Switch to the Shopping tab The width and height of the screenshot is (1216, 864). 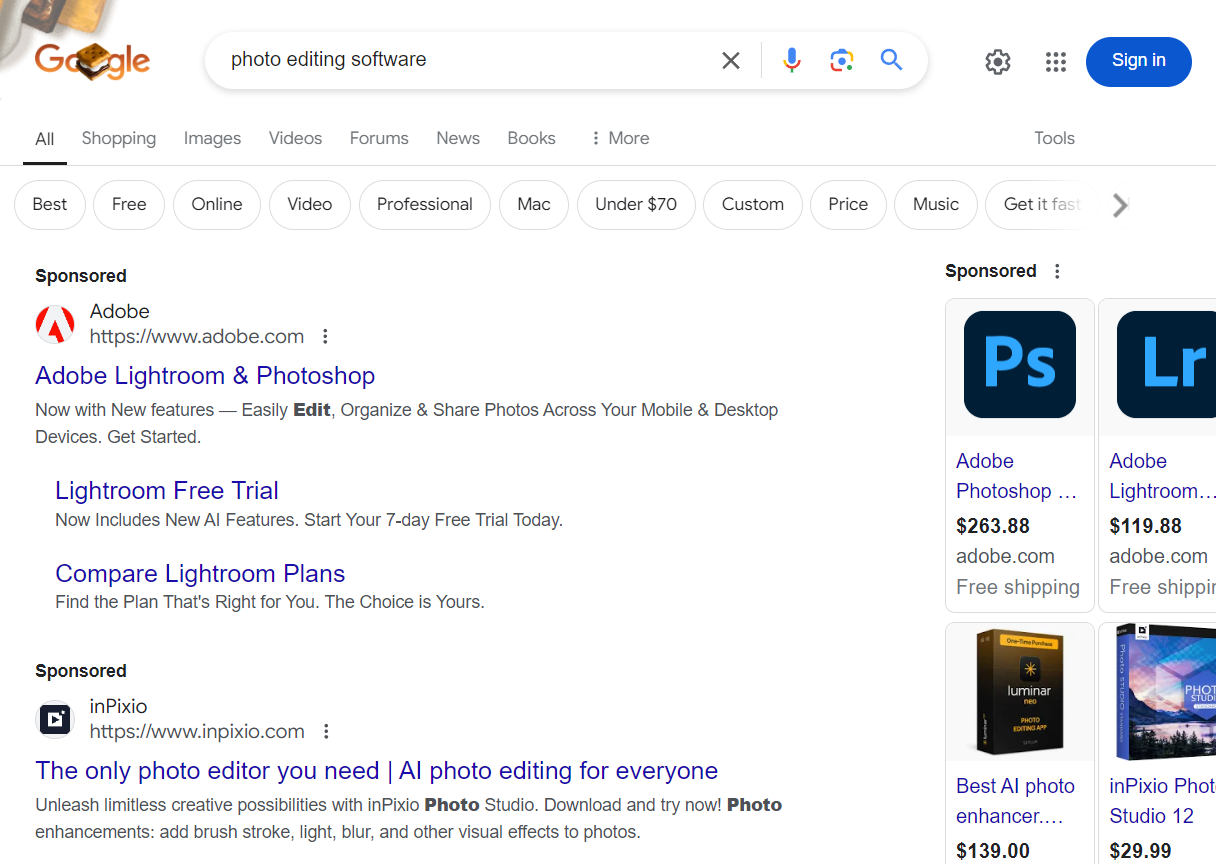coord(119,138)
